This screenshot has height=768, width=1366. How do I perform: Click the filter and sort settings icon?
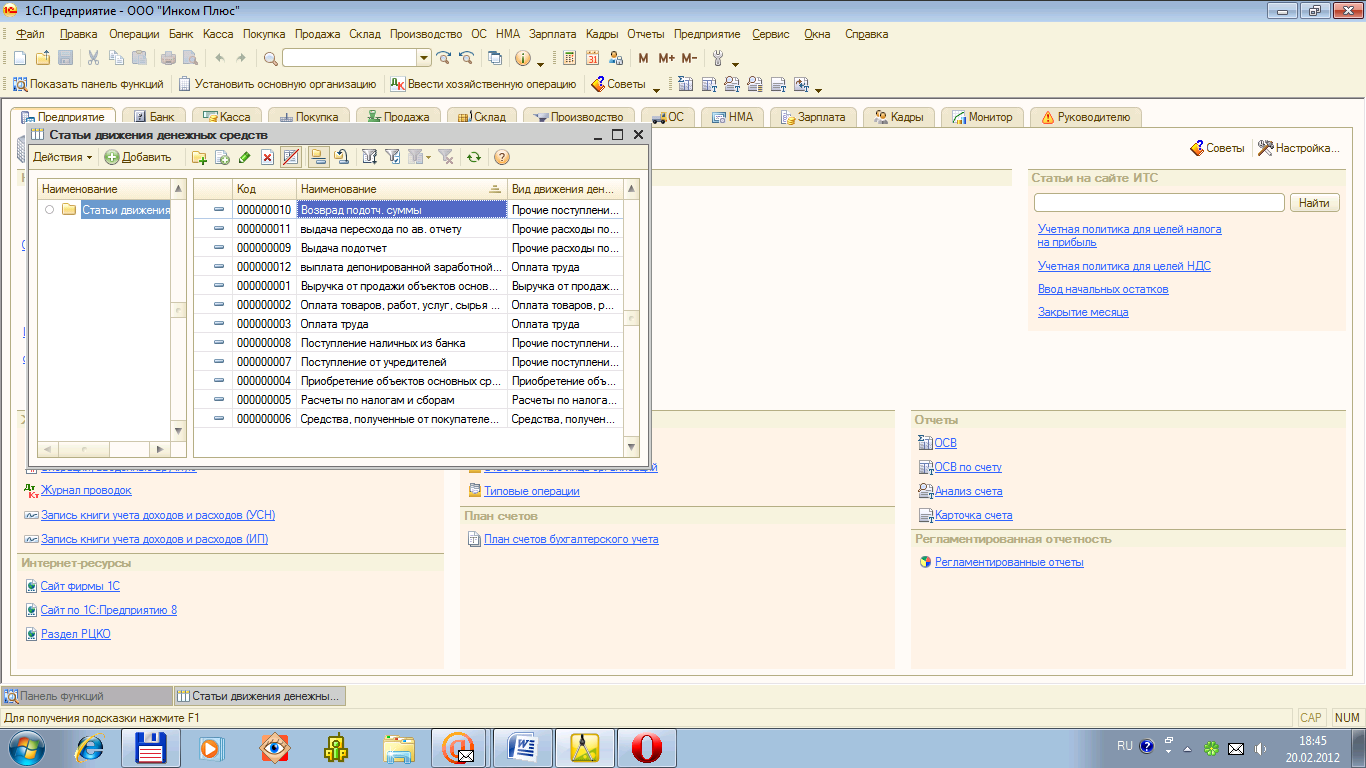tap(369, 157)
